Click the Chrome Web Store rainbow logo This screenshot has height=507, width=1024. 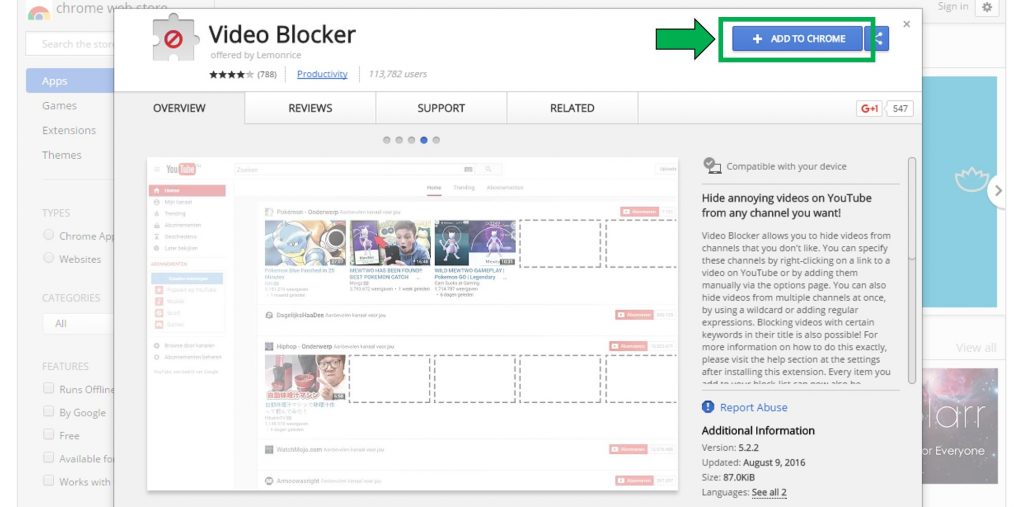39,12
